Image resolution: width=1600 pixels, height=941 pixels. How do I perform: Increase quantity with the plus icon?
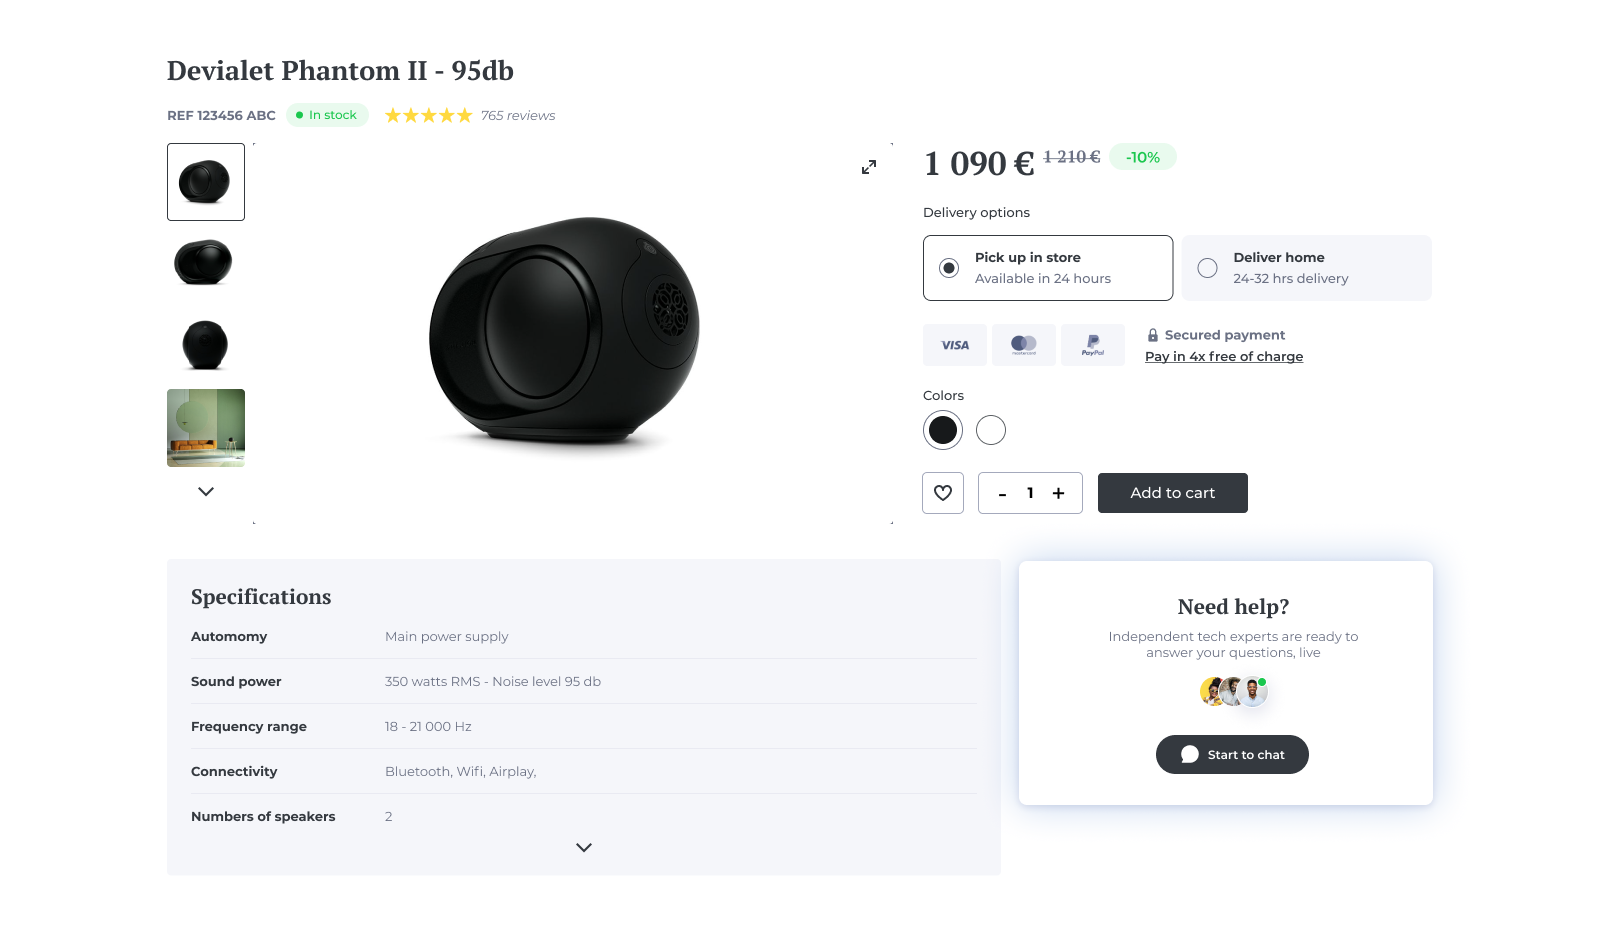point(1058,493)
